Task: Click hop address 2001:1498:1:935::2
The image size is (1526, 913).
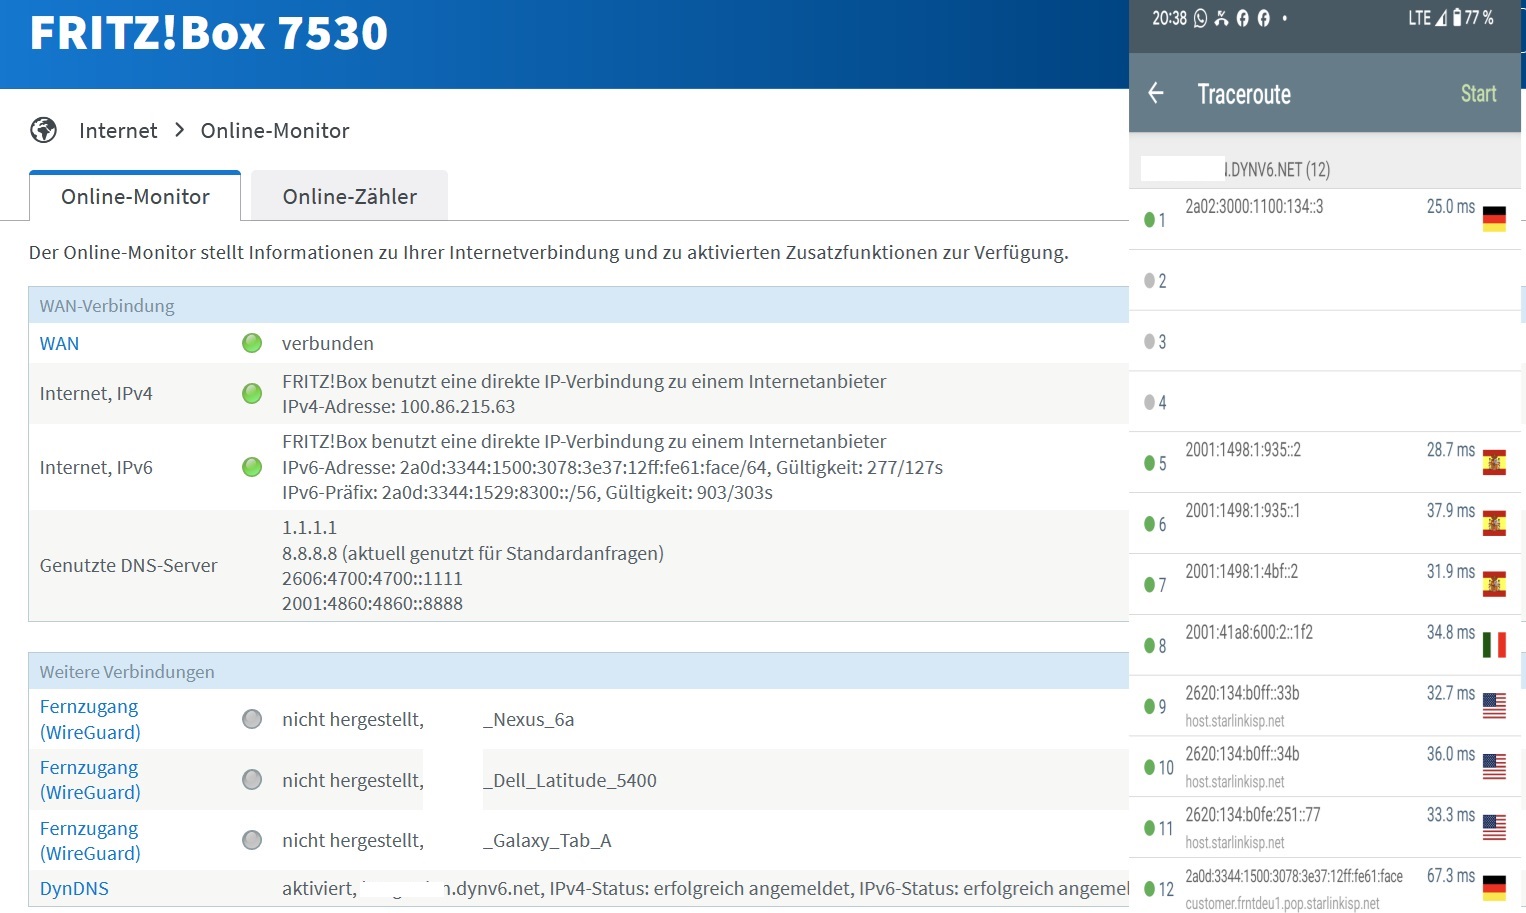Action: tap(1243, 450)
